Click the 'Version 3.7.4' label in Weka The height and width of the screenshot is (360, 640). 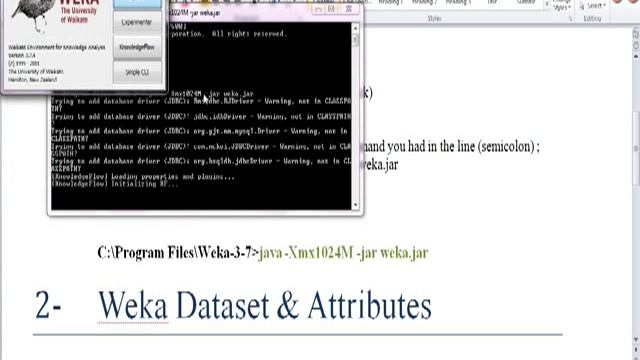coord(22,55)
